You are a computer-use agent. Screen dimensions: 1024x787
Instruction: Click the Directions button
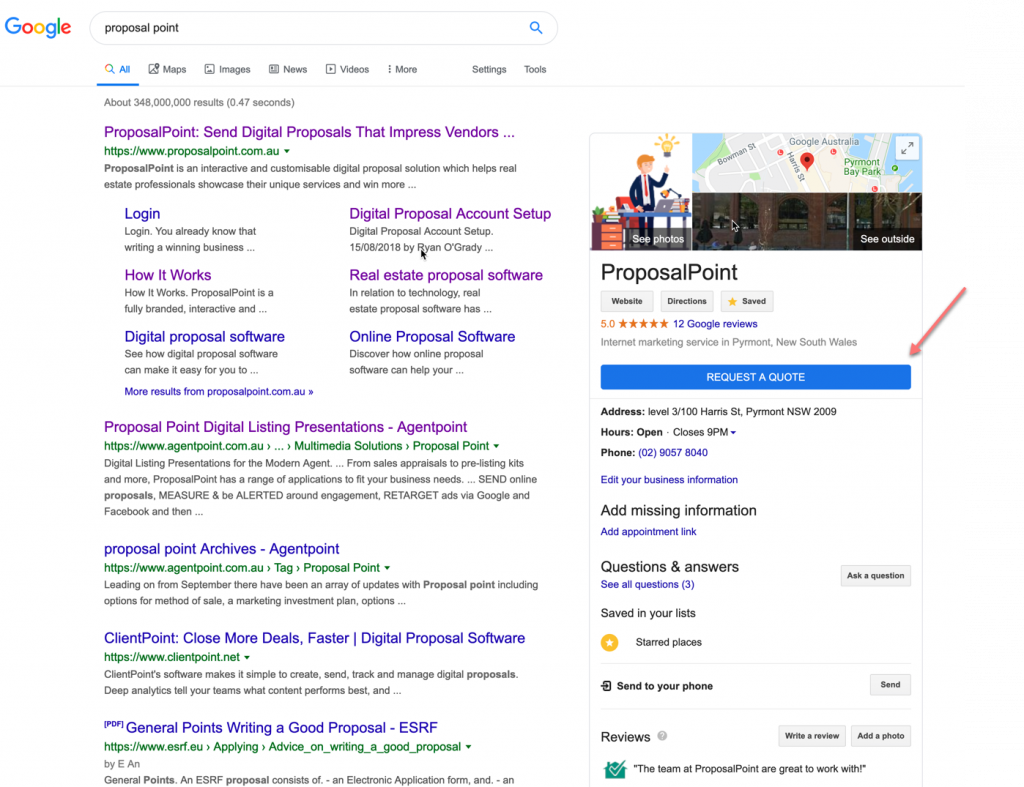pyautogui.click(x=686, y=301)
